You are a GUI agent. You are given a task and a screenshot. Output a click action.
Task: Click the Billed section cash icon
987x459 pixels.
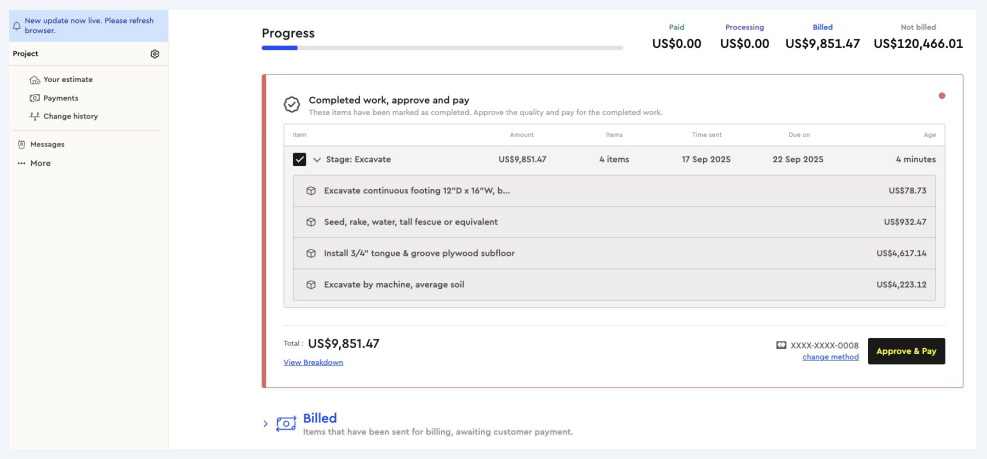288,424
